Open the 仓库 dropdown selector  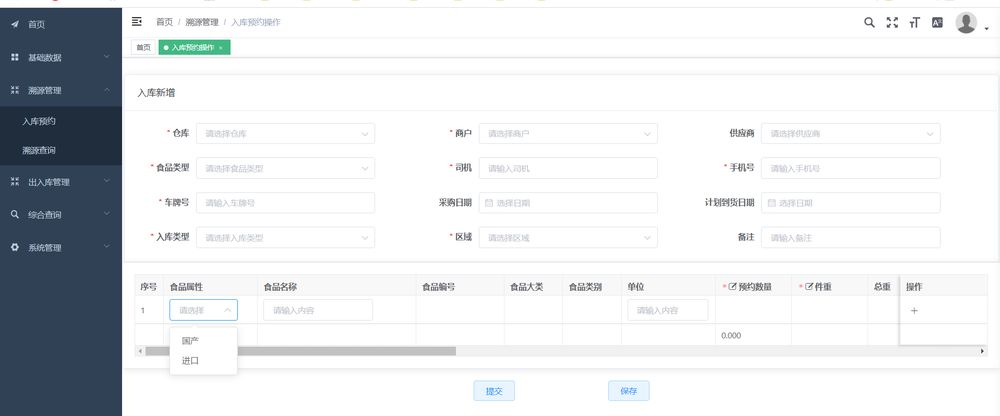(x=285, y=133)
